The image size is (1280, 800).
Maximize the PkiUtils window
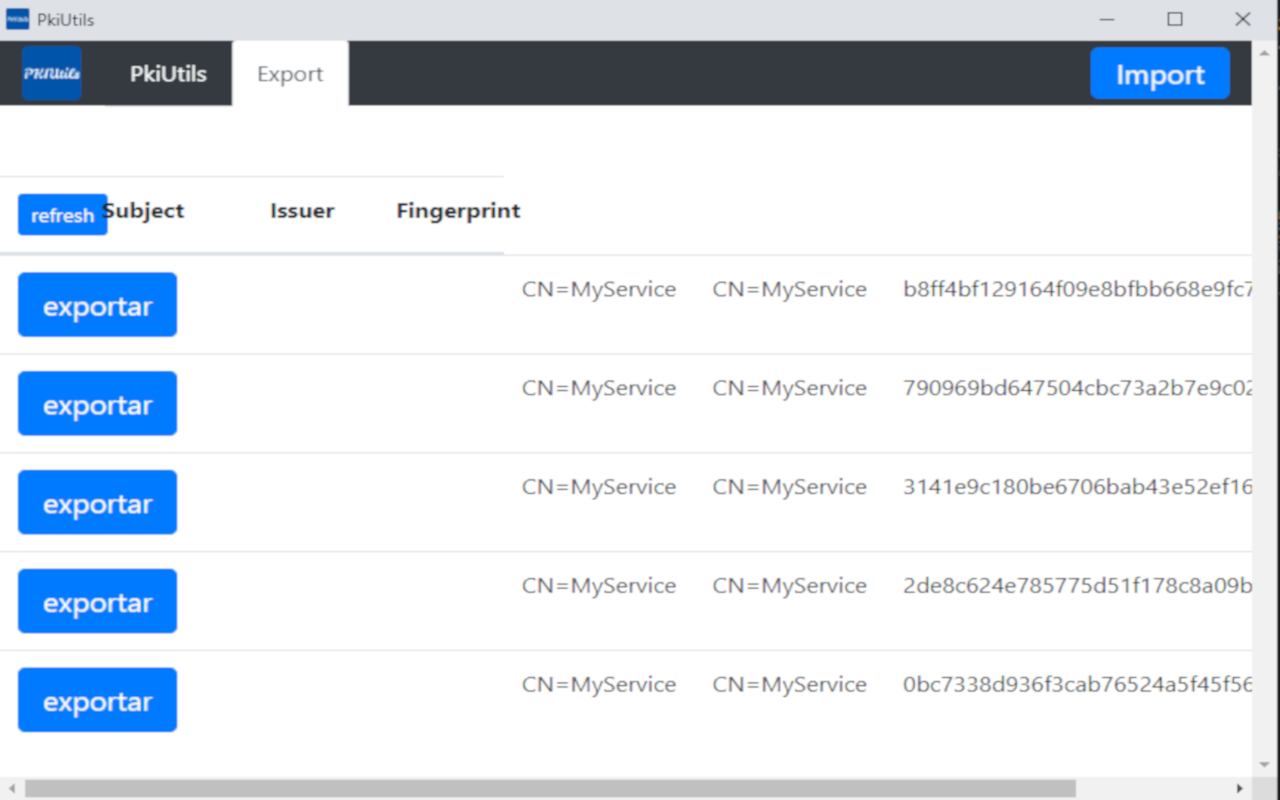click(x=1175, y=19)
